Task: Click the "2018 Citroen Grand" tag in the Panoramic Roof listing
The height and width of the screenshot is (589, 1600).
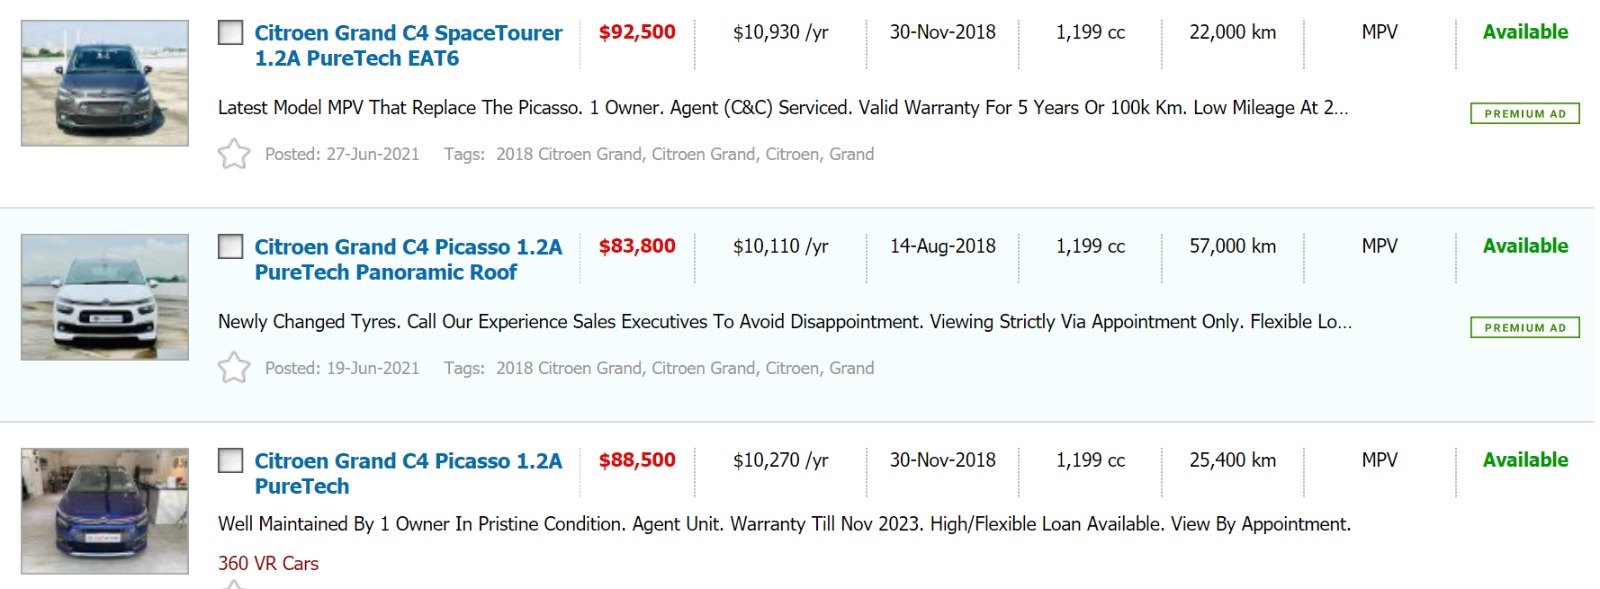Action: point(569,368)
